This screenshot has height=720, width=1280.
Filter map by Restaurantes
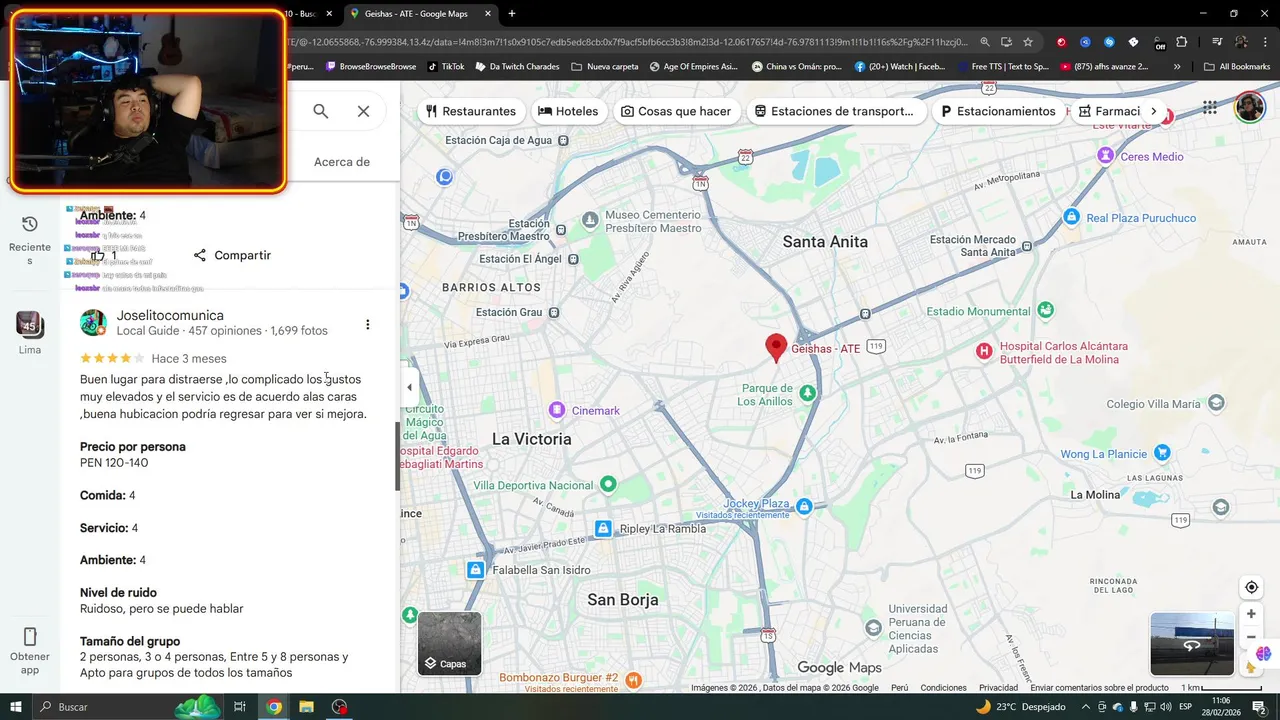(x=471, y=111)
